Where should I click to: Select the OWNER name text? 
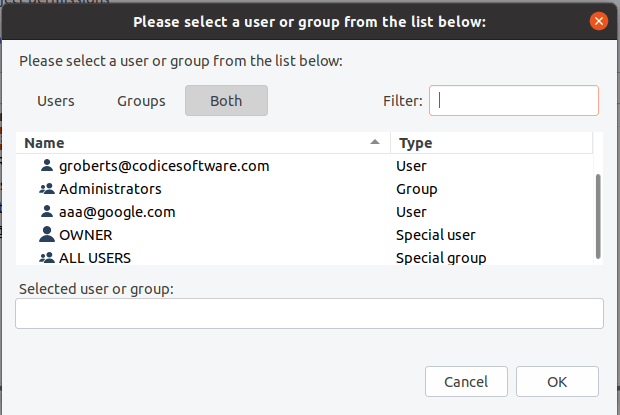tap(85, 235)
